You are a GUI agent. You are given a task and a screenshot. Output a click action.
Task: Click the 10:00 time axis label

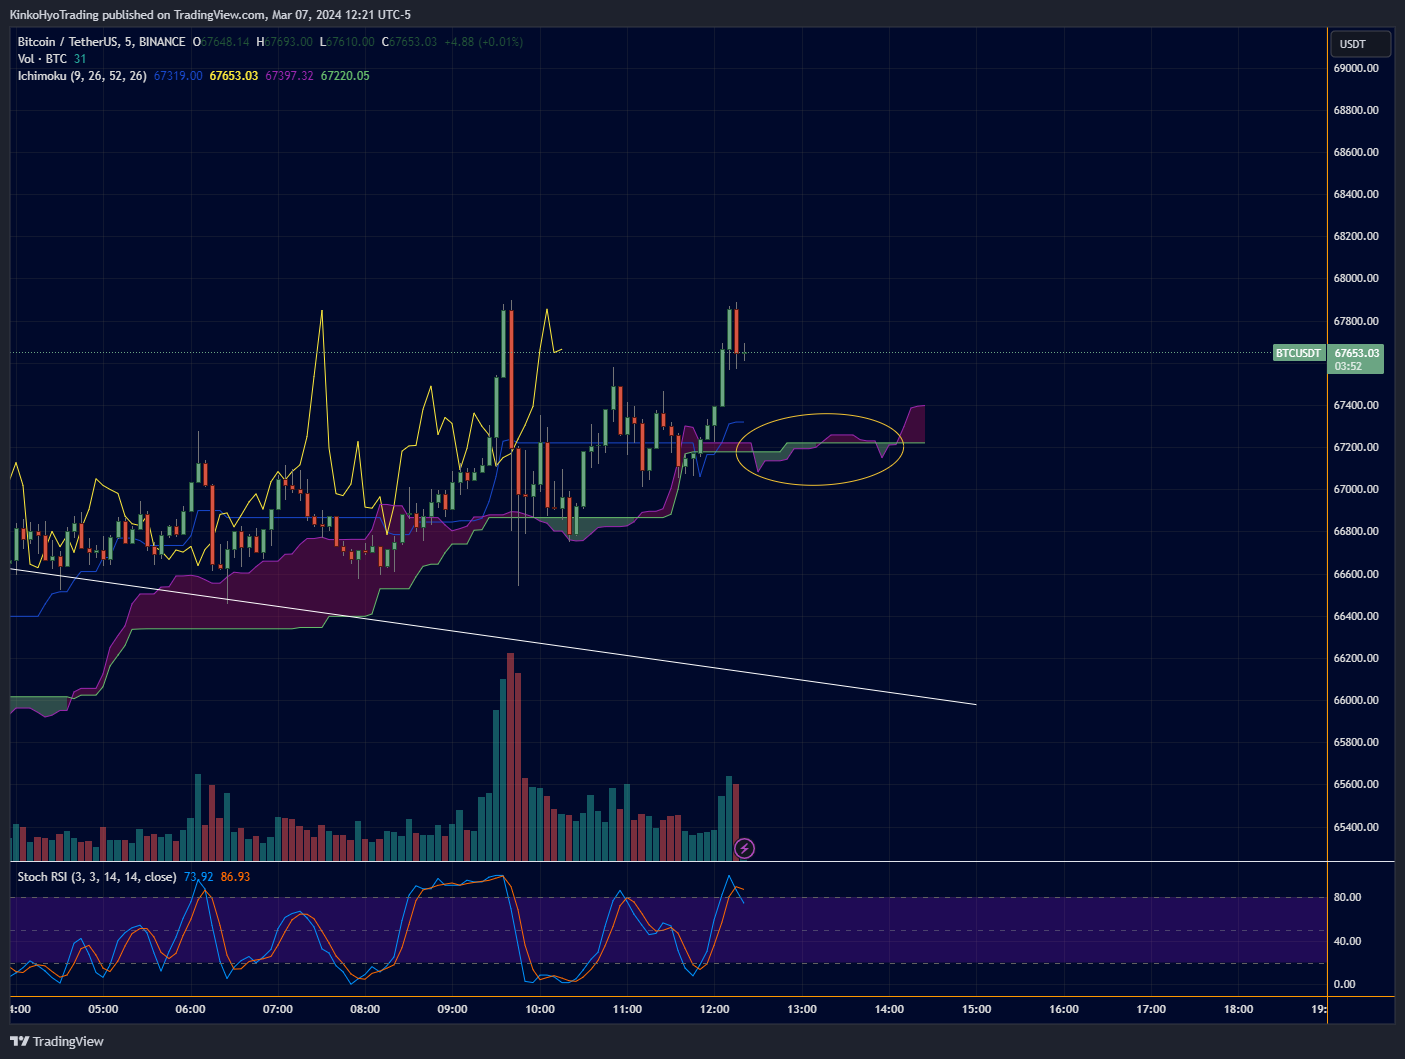[x=540, y=1009]
